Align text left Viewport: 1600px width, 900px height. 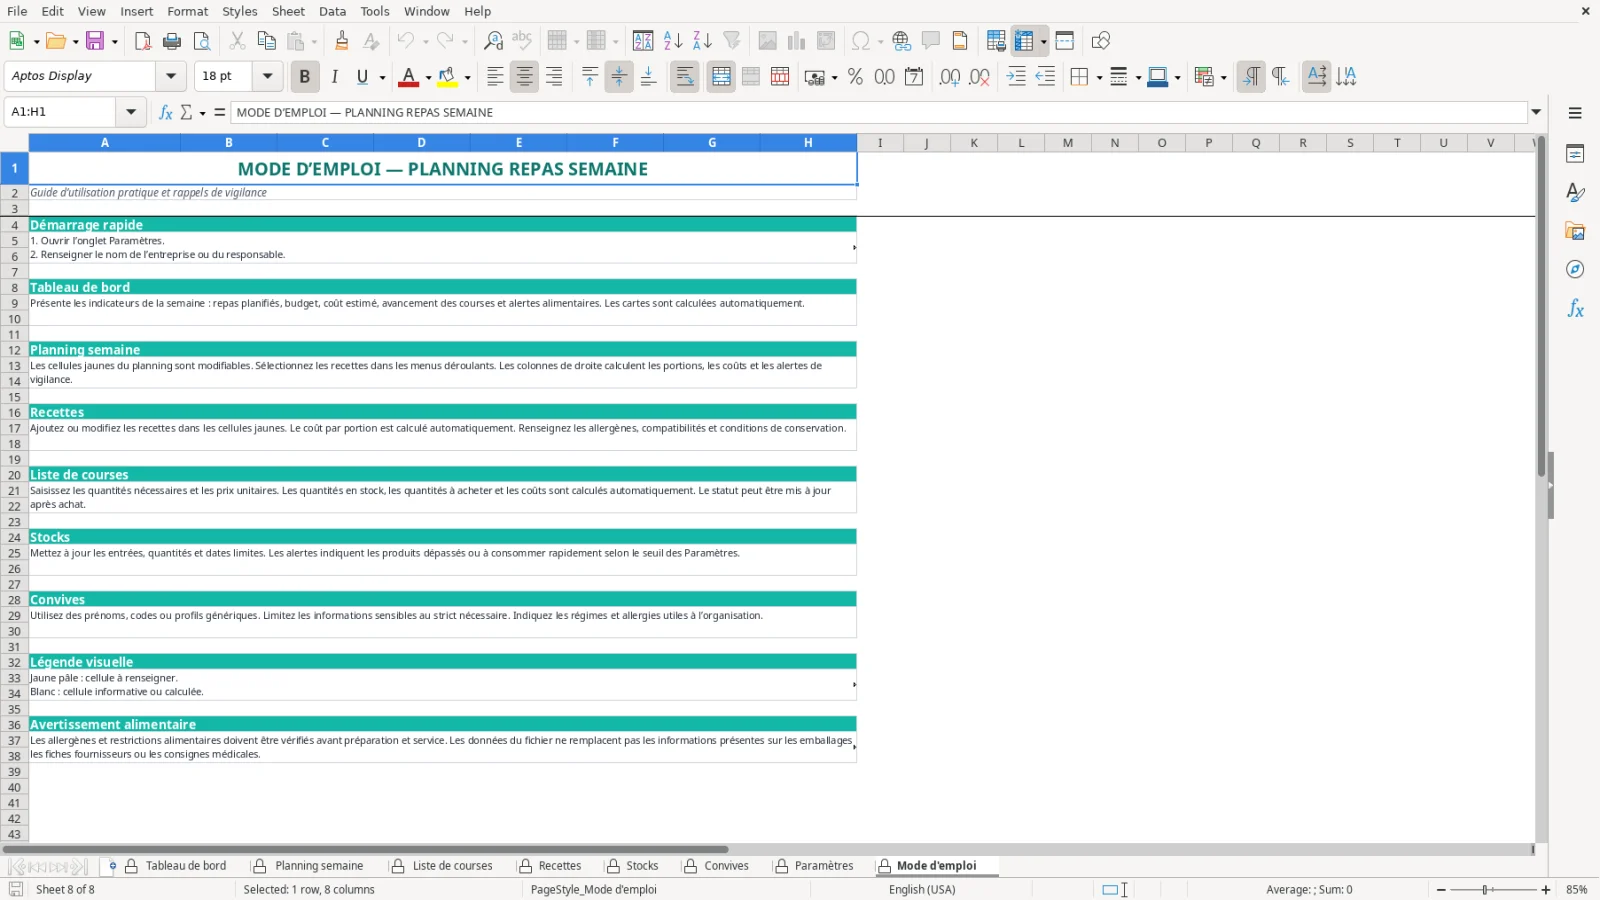[495, 77]
